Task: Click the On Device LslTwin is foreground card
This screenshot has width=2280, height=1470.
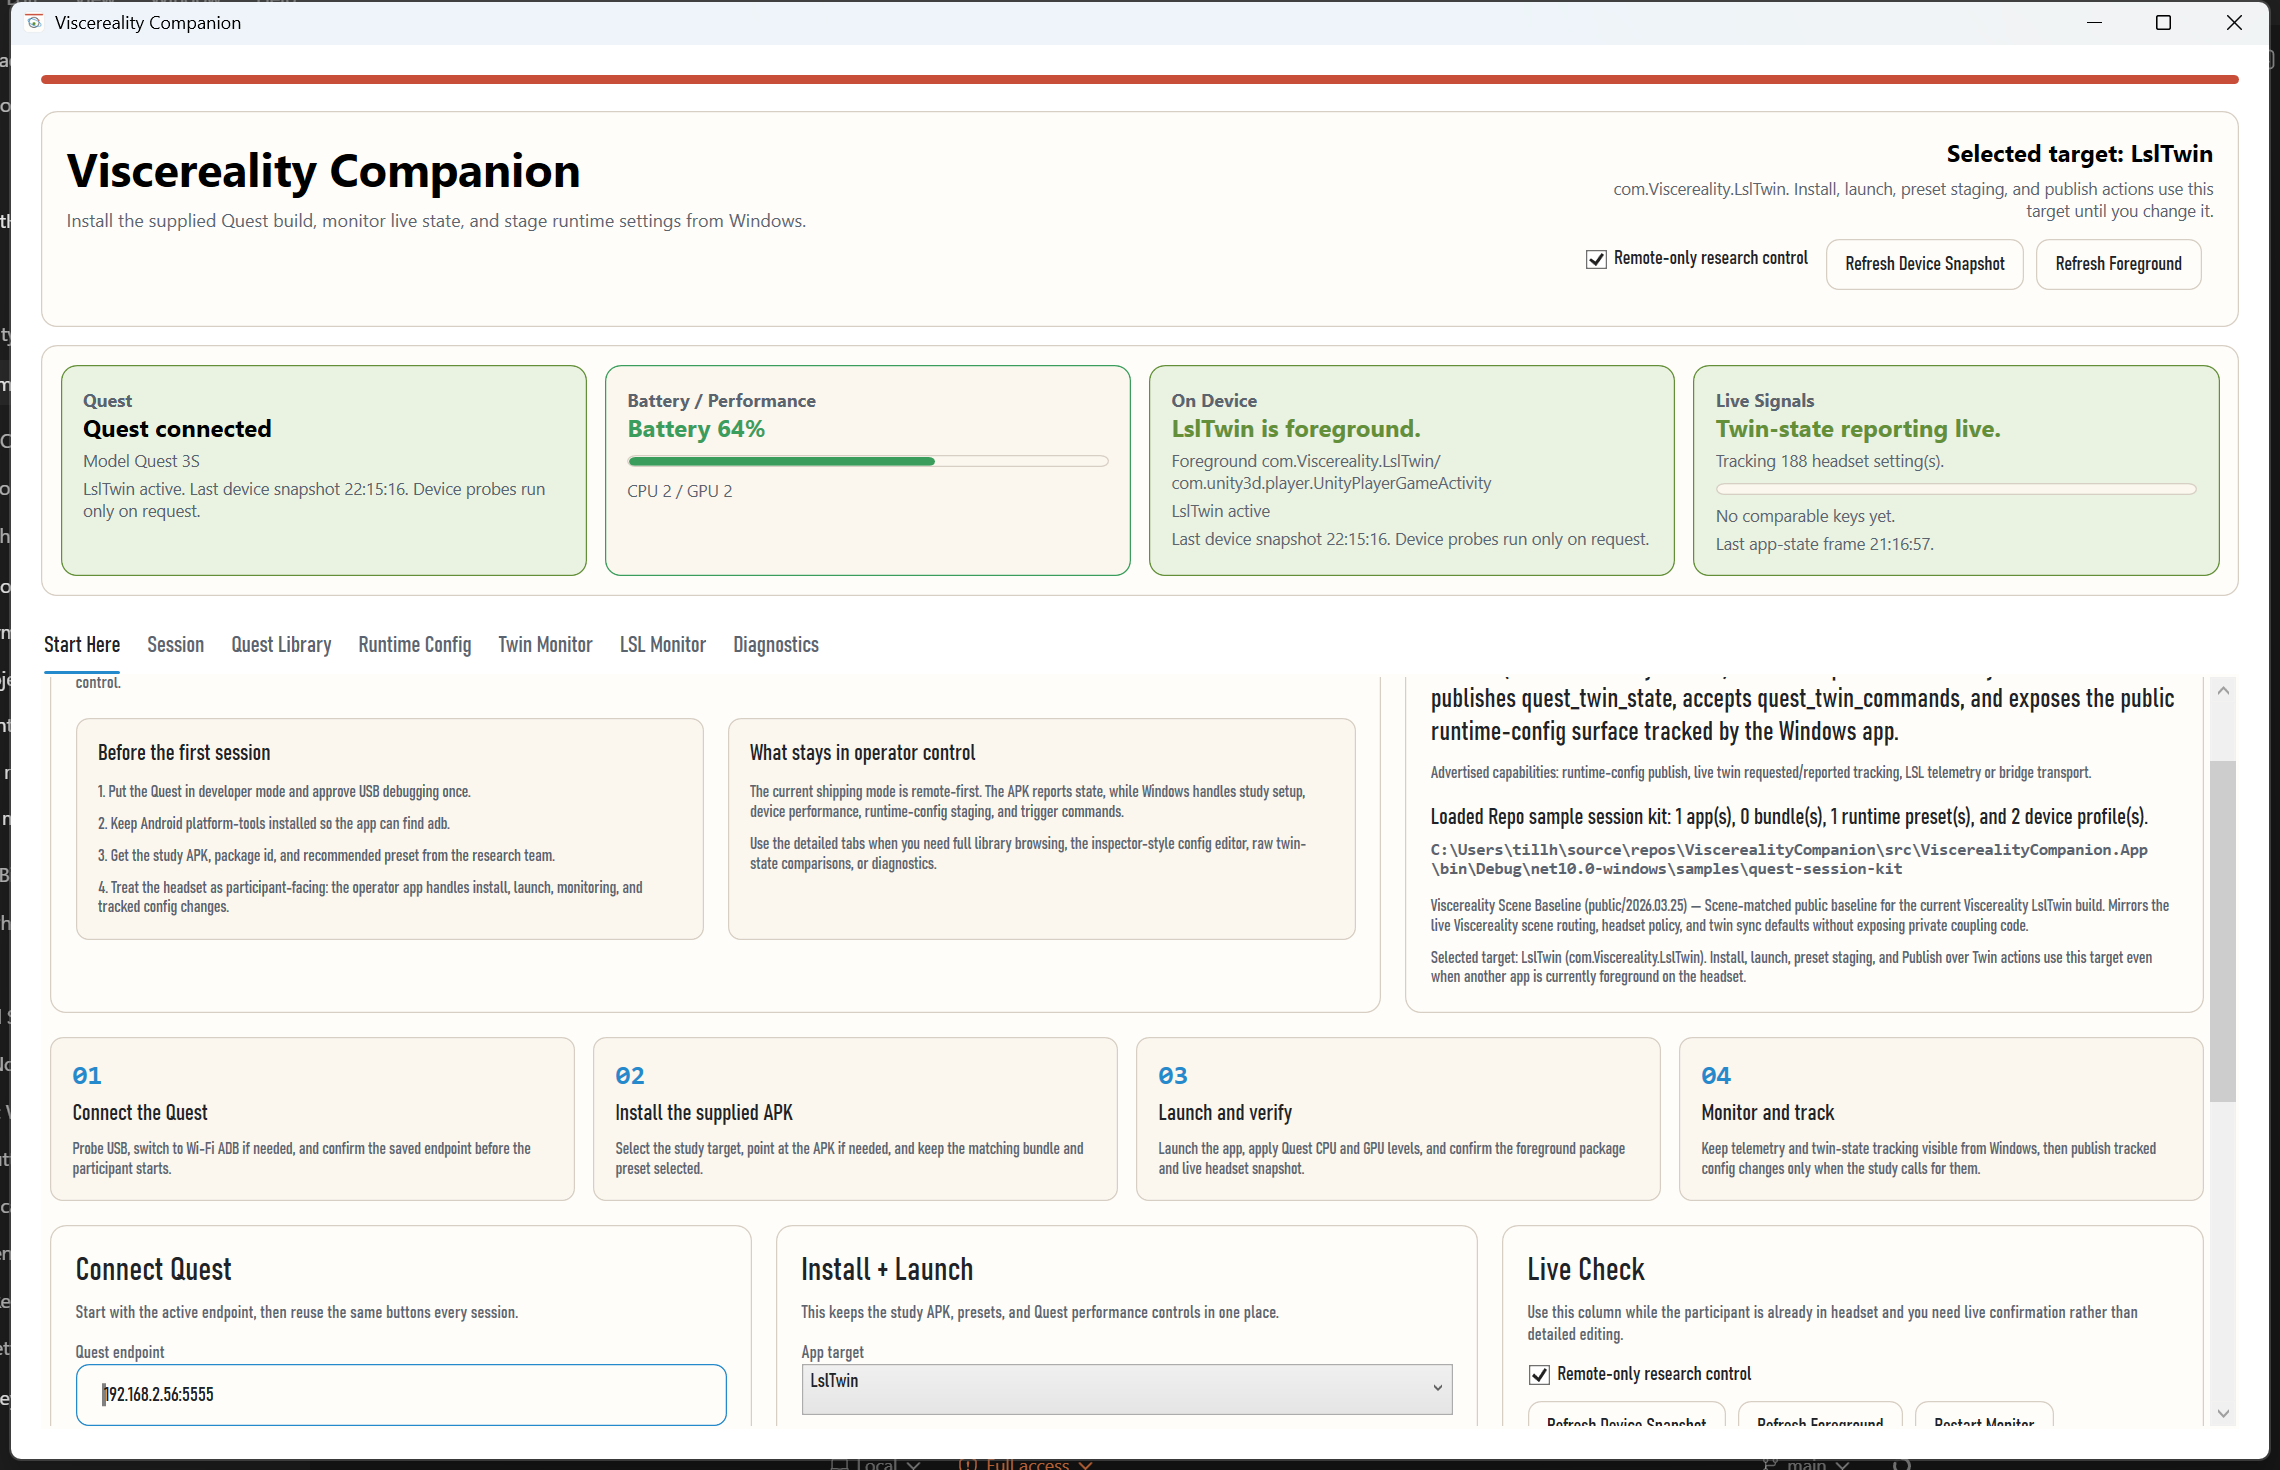Action: point(1412,470)
